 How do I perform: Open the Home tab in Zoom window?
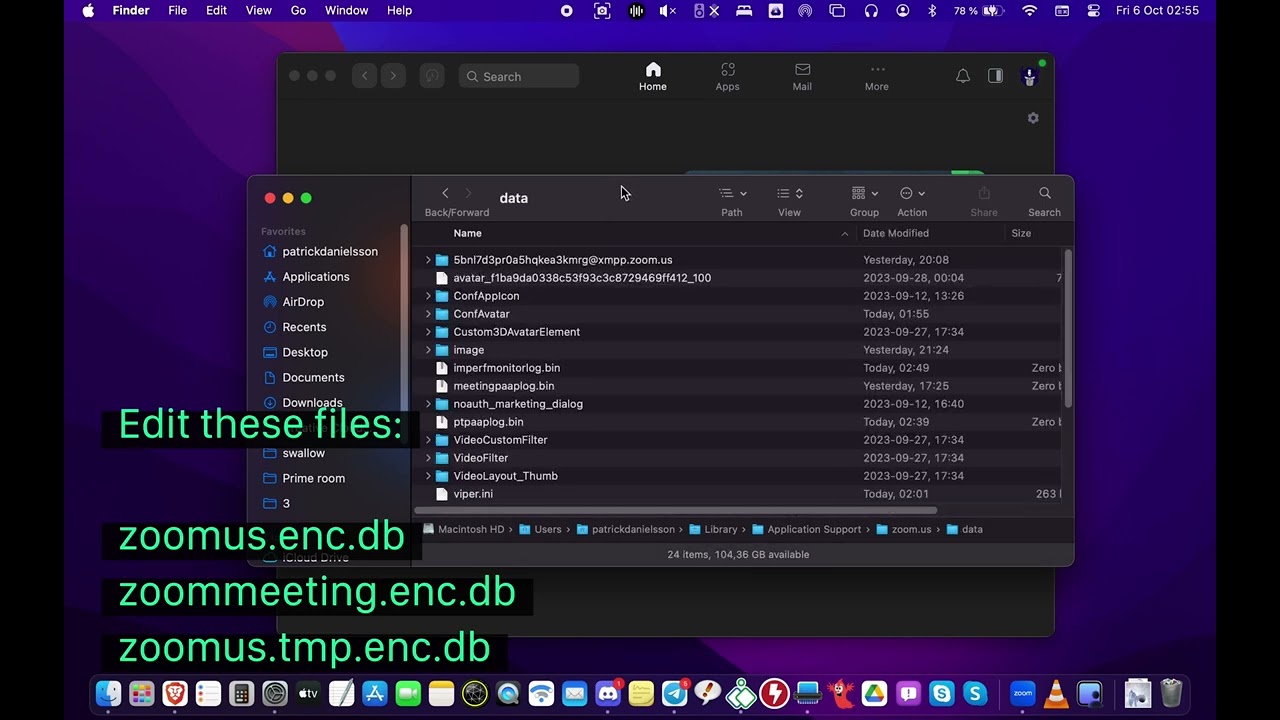653,77
